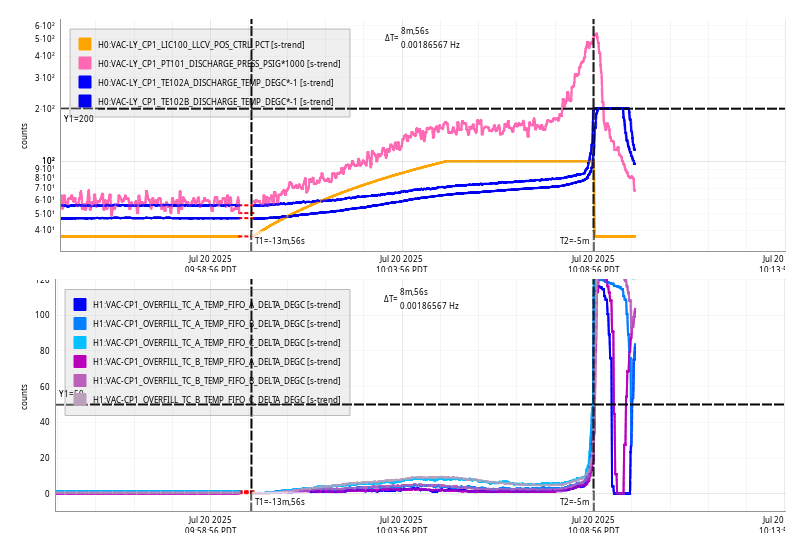This screenshot has height=551, width=804.
Task: Select the T2 cursor label in upper plot
Action: click(x=574, y=240)
